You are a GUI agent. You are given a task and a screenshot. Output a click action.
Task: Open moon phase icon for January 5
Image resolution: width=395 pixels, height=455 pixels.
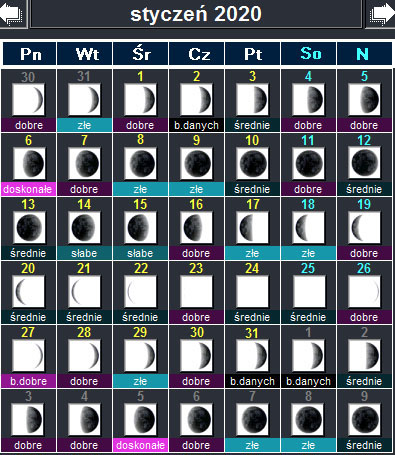(x=364, y=99)
